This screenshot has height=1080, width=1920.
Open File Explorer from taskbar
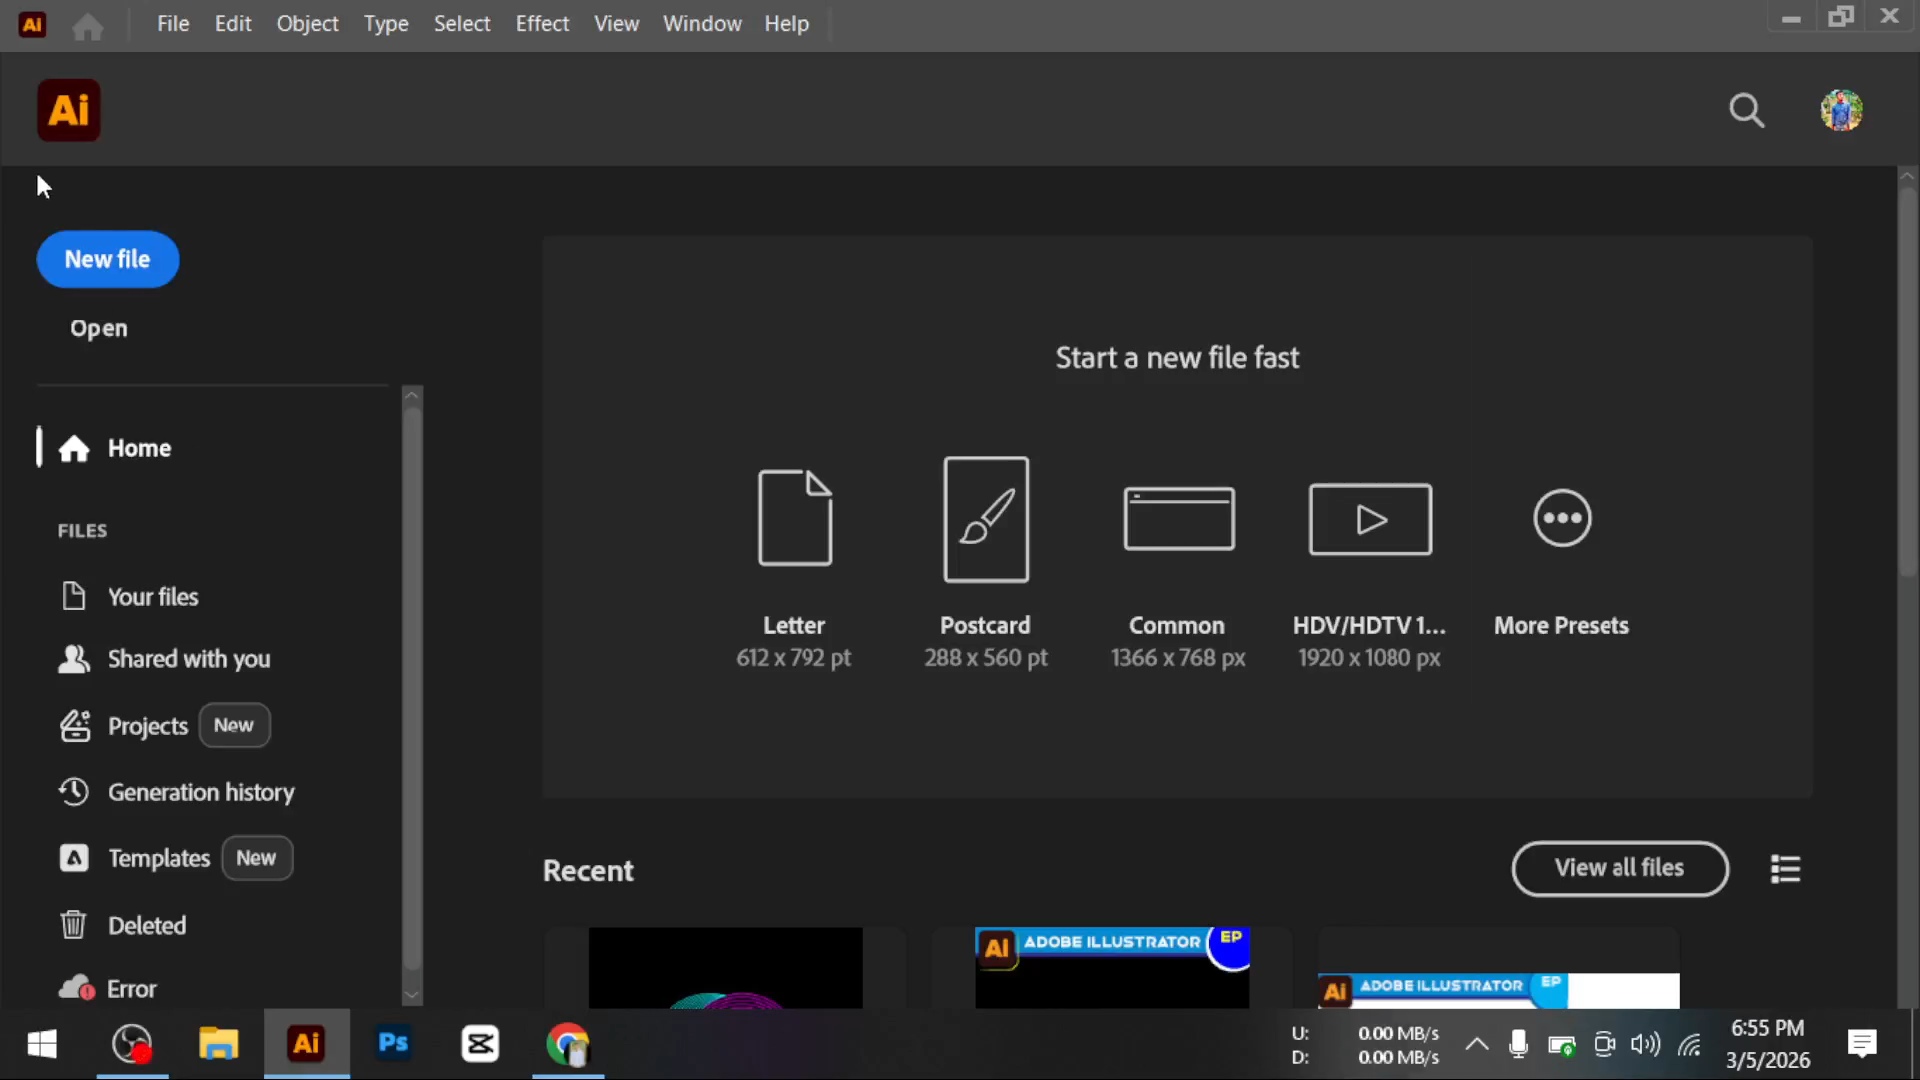tap(218, 1044)
